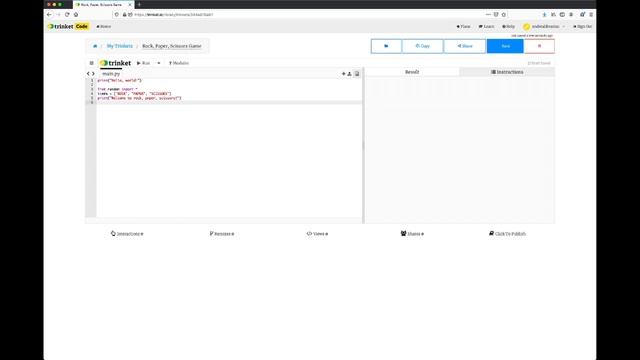Click the items list code line
The image size is (640, 360).
(134, 93)
